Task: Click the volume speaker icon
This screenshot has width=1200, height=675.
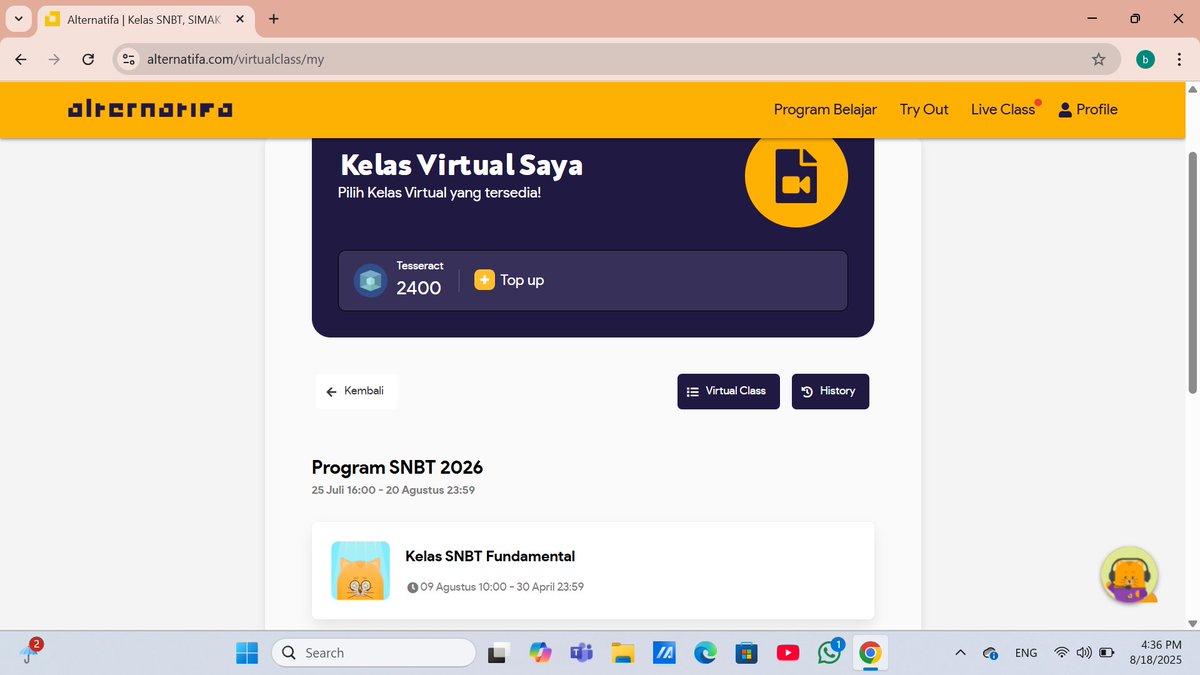Action: click(x=1084, y=653)
